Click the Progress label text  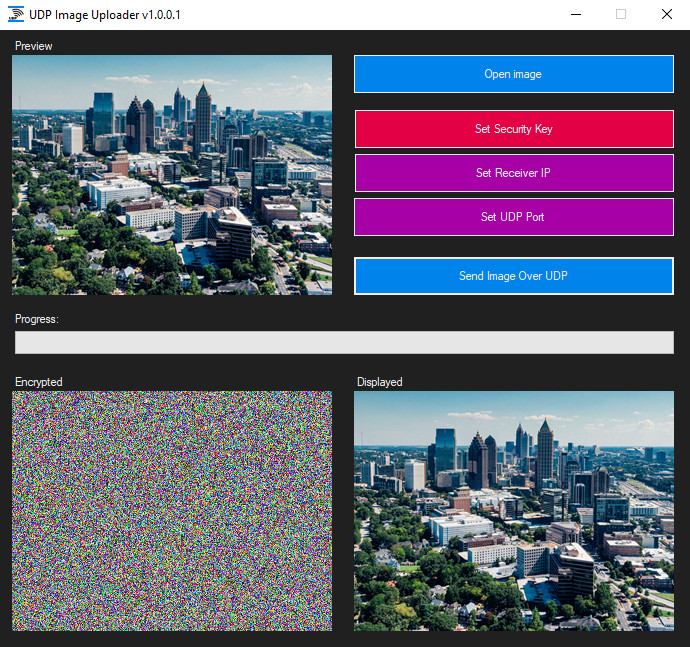click(37, 319)
